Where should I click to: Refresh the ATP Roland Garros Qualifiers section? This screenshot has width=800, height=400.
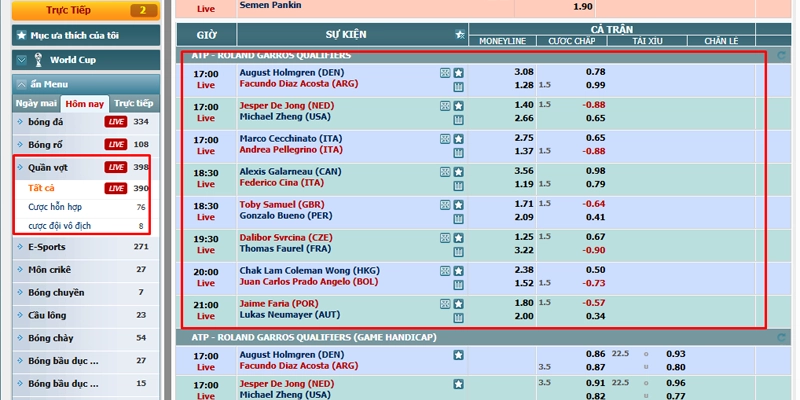point(781,55)
